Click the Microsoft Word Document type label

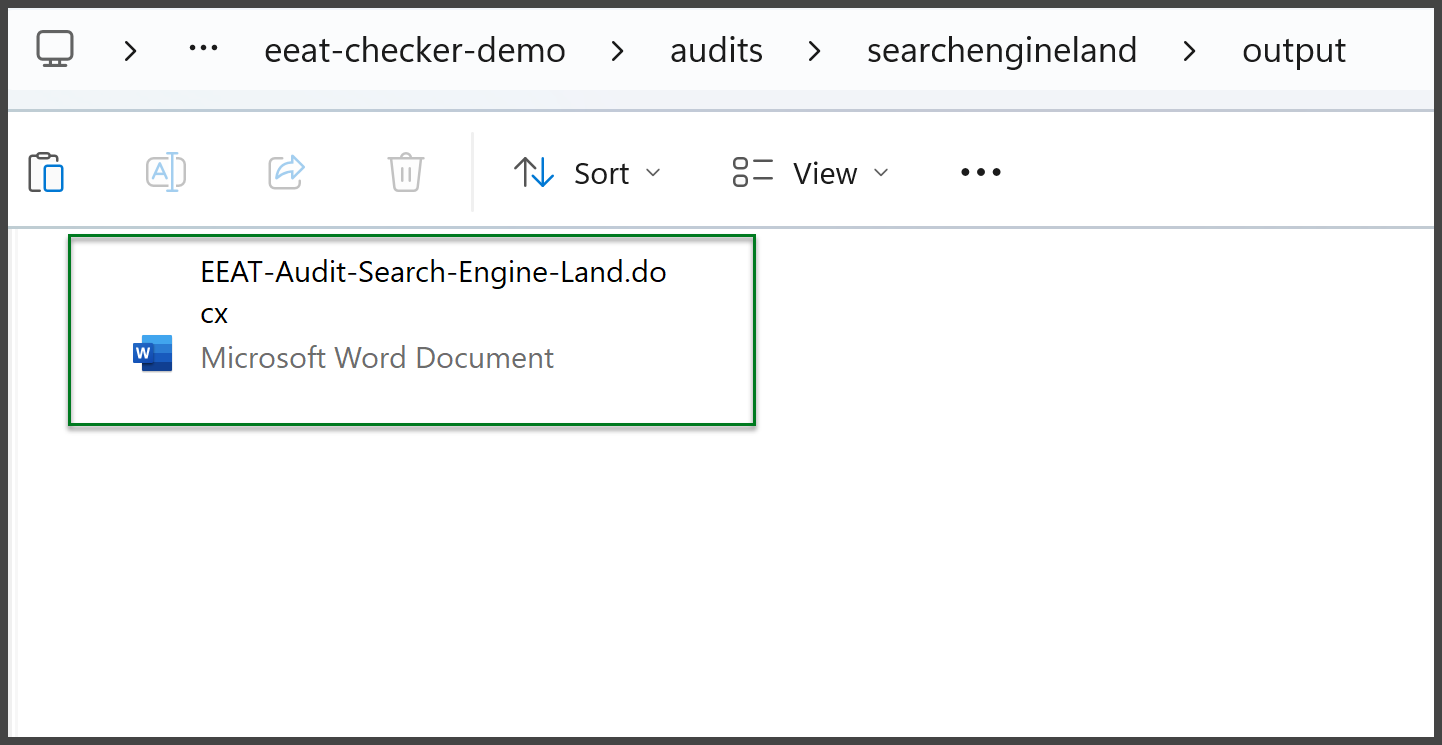click(377, 358)
